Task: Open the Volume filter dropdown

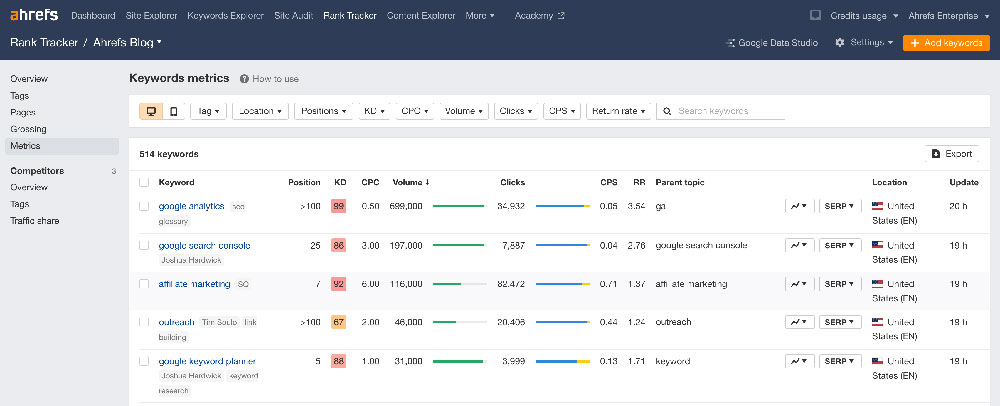Action: coord(464,111)
